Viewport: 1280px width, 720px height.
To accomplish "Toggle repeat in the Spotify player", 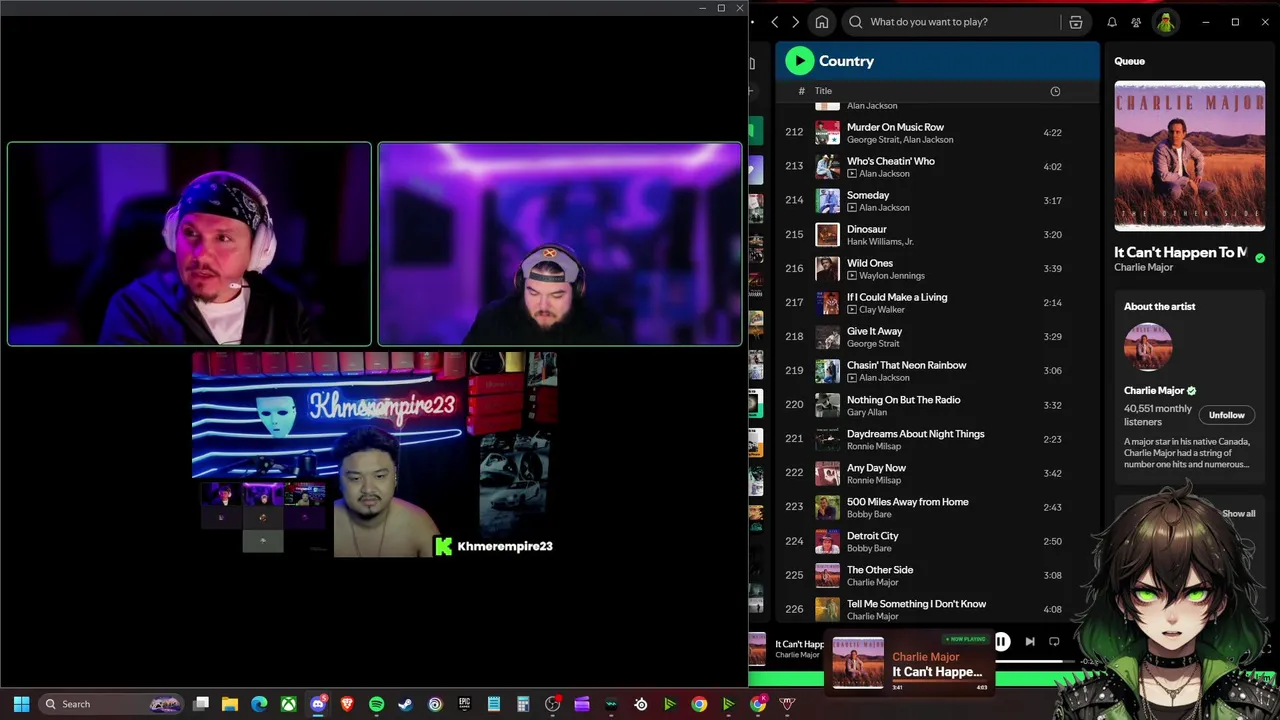I will pyautogui.click(x=1054, y=642).
